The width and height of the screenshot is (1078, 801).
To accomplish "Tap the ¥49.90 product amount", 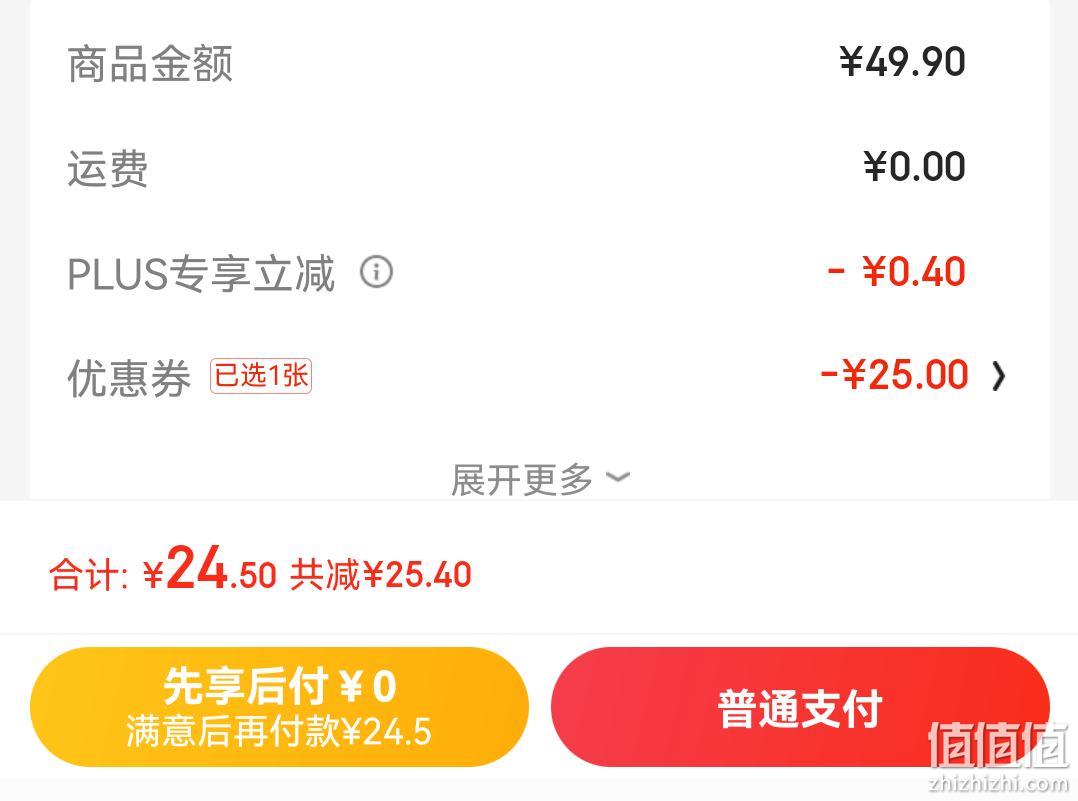I will tap(902, 62).
